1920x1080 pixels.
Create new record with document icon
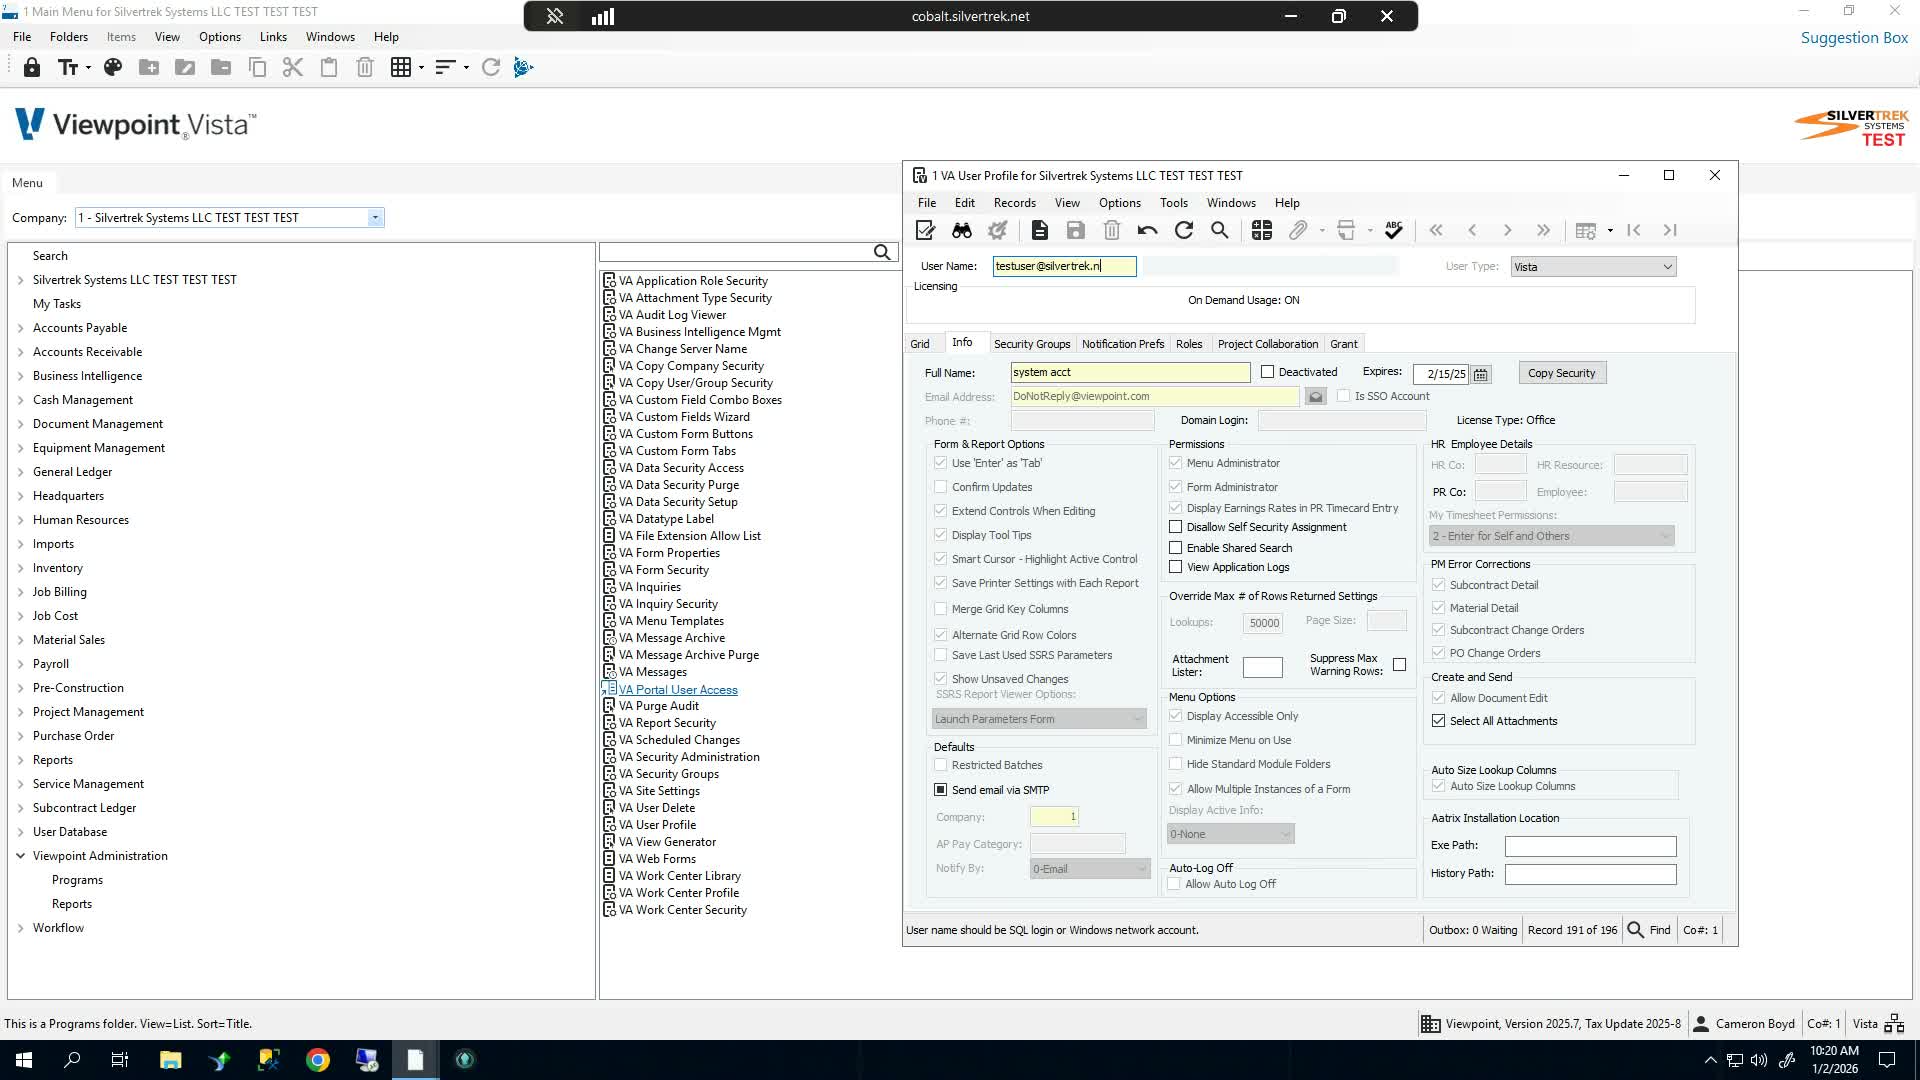pyautogui.click(x=1040, y=230)
